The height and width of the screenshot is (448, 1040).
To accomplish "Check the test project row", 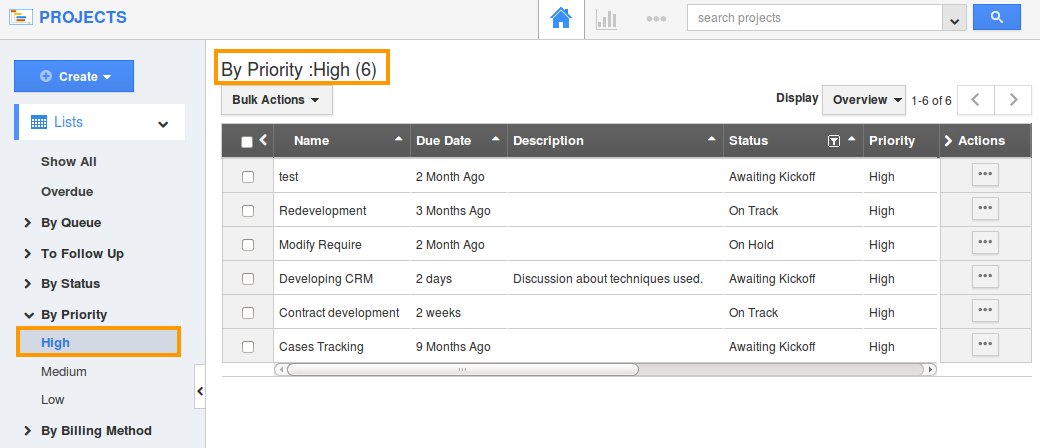I will click(248, 177).
